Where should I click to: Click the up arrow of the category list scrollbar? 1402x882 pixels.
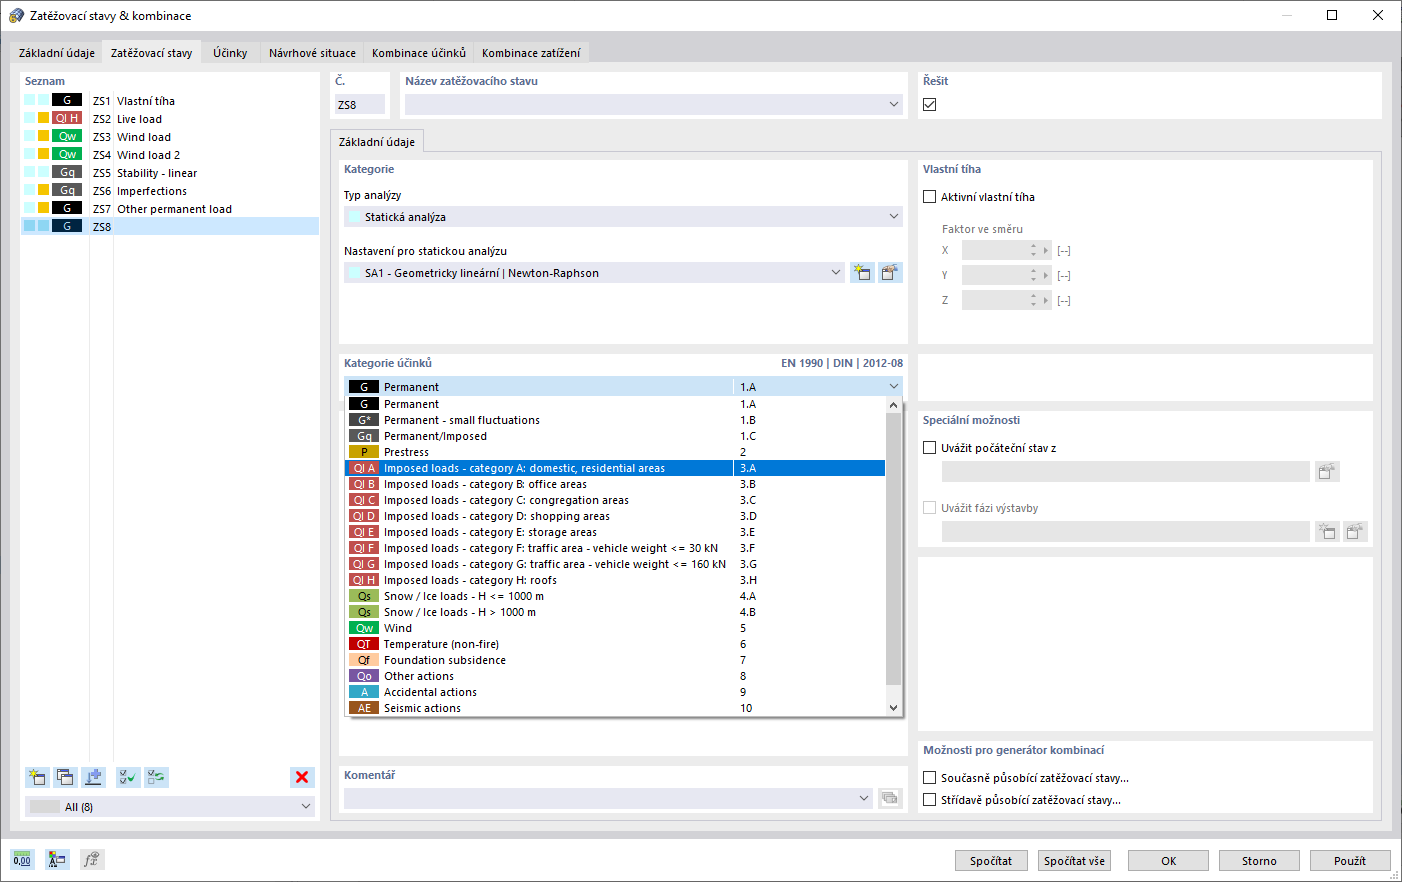point(893,405)
